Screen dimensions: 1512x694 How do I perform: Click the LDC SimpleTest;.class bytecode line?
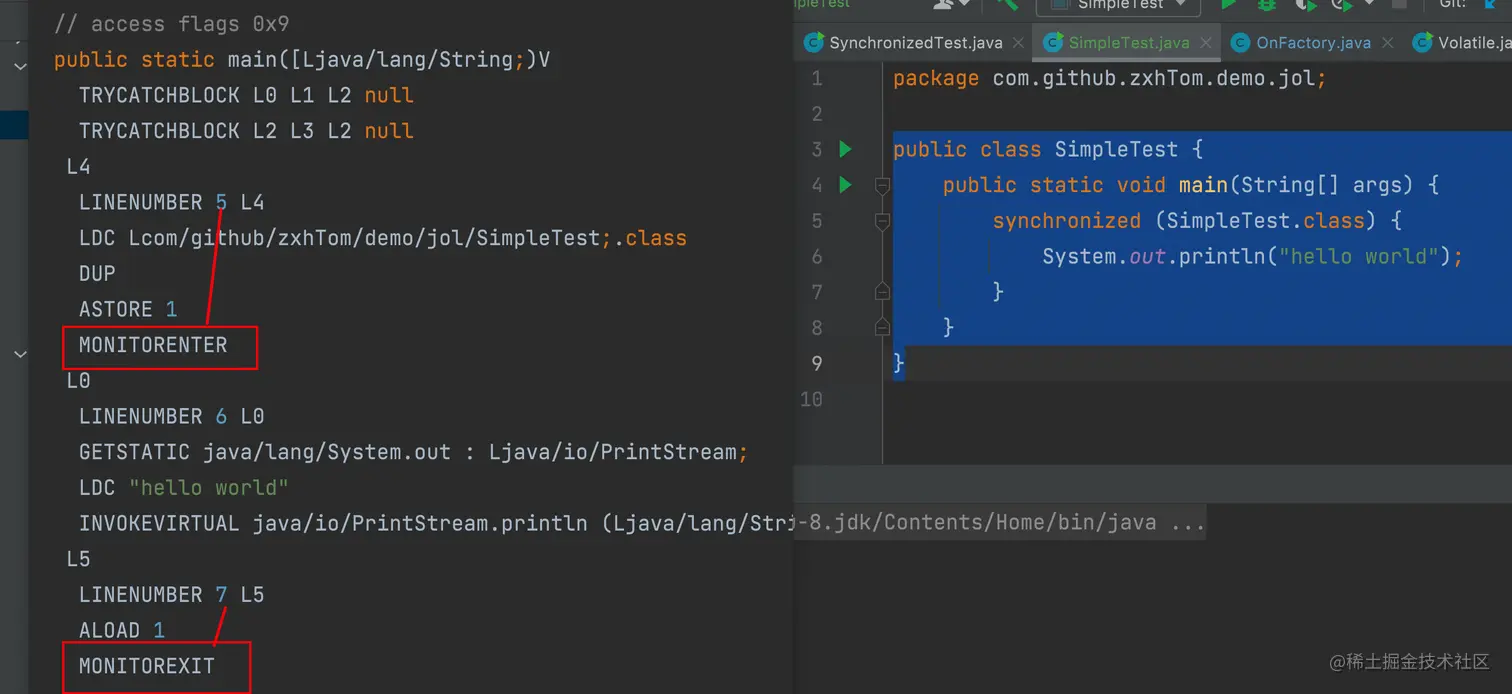[x=383, y=238]
